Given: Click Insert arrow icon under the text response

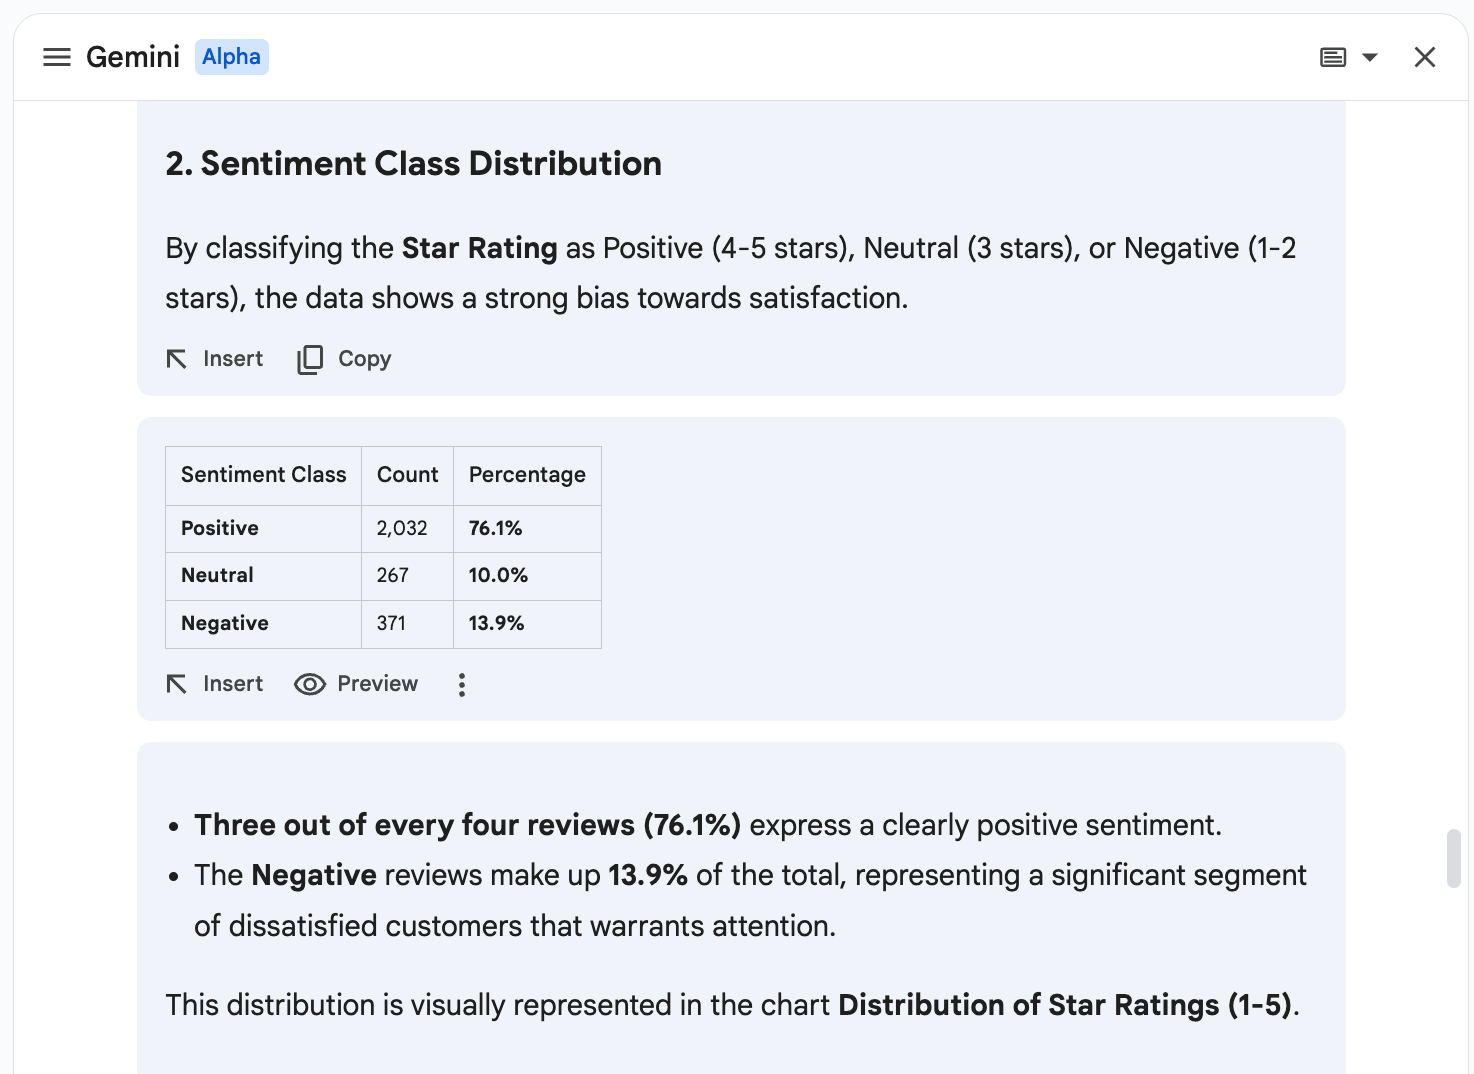Looking at the screenshot, I should 177,359.
